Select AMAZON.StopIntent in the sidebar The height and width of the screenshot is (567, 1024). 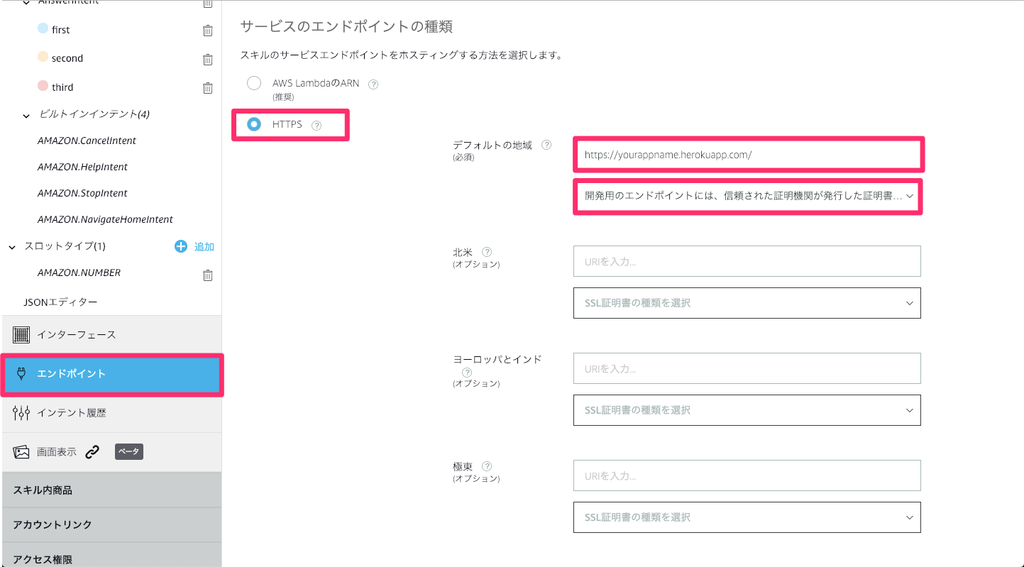[x=82, y=193]
